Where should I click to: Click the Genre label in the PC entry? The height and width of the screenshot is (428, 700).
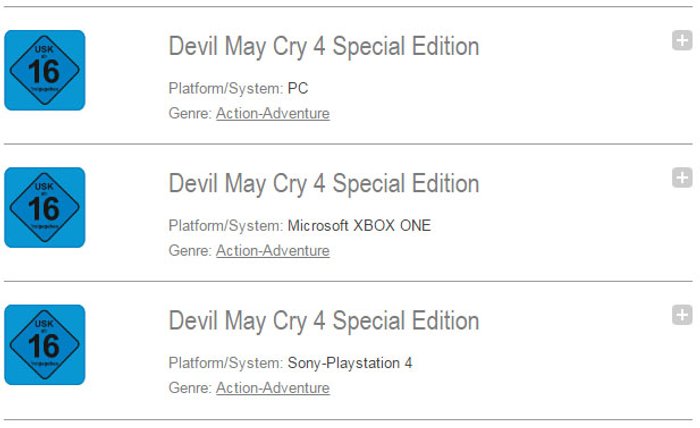pos(190,113)
